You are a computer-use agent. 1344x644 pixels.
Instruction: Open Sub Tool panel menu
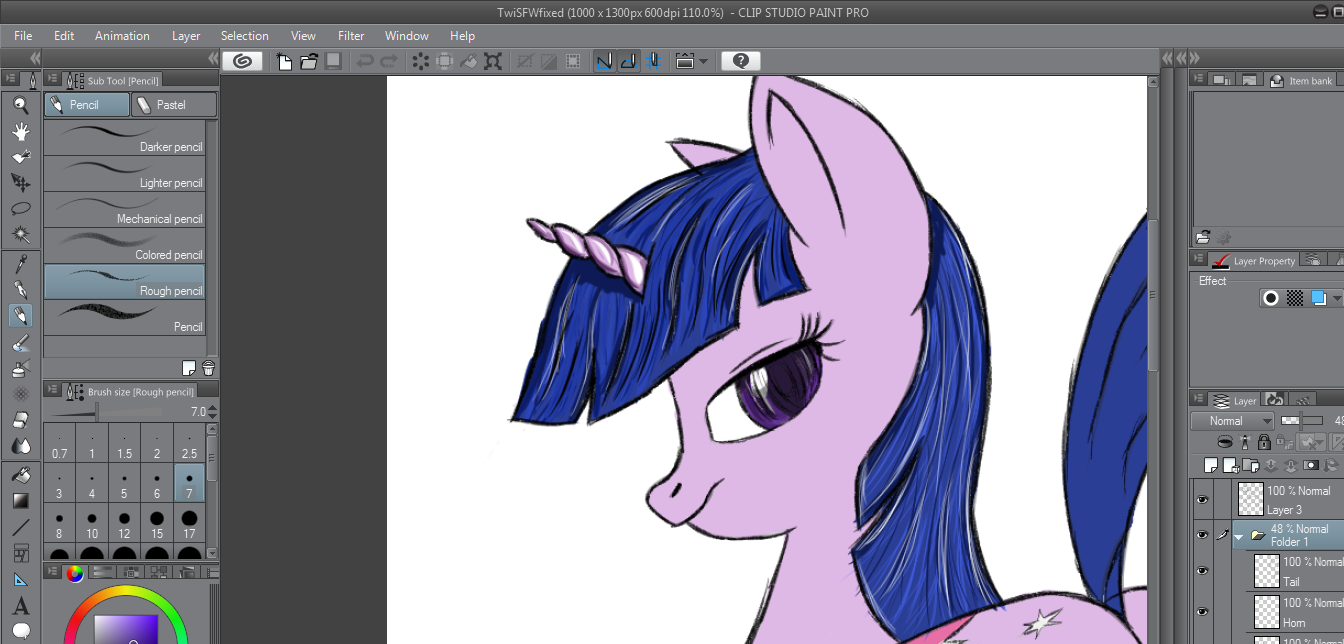(51, 79)
